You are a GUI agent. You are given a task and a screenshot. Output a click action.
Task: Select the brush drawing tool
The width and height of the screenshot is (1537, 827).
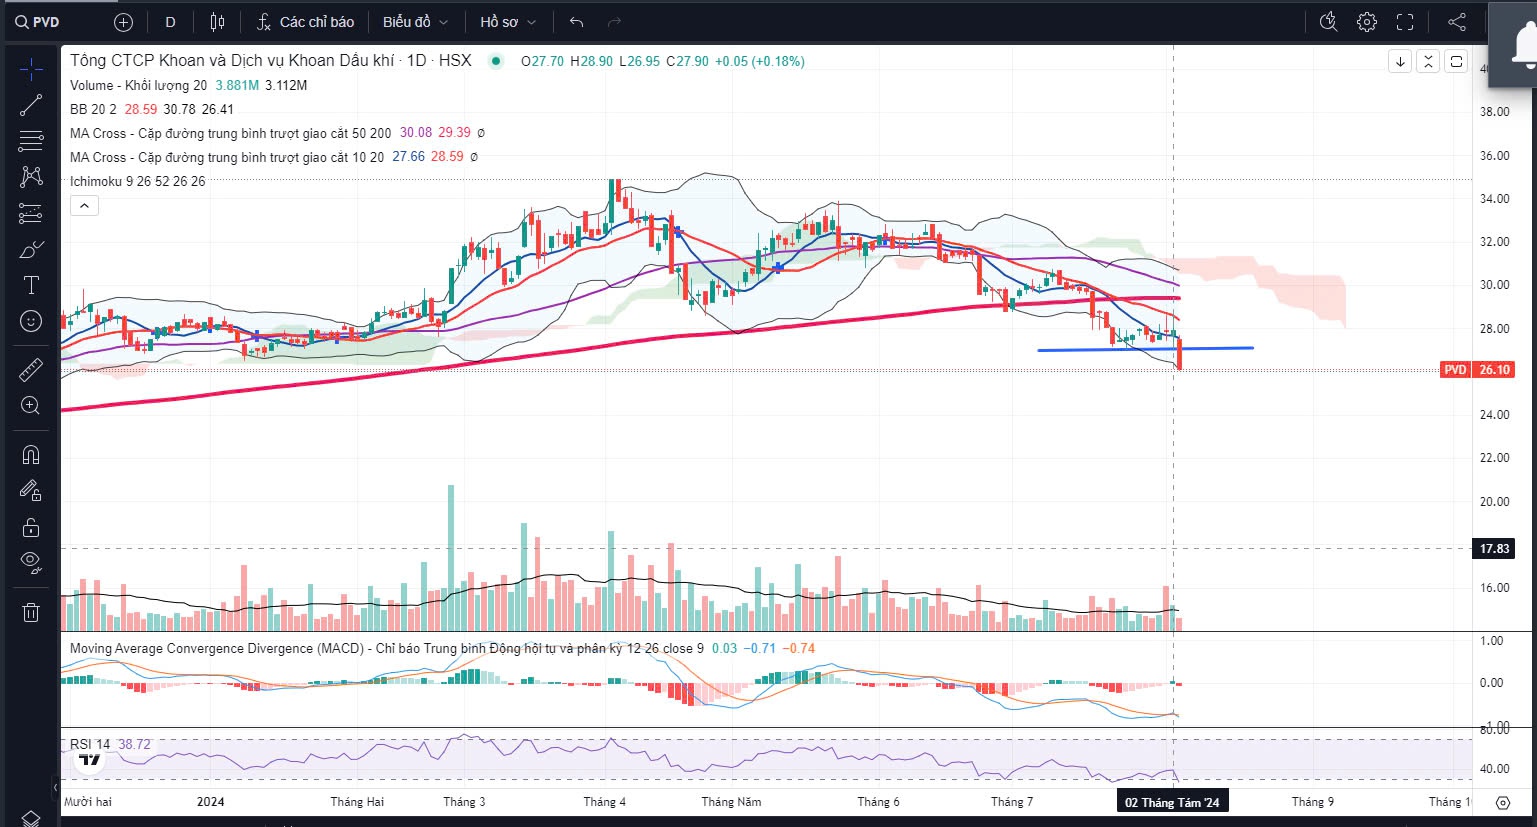(x=31, y=249)
